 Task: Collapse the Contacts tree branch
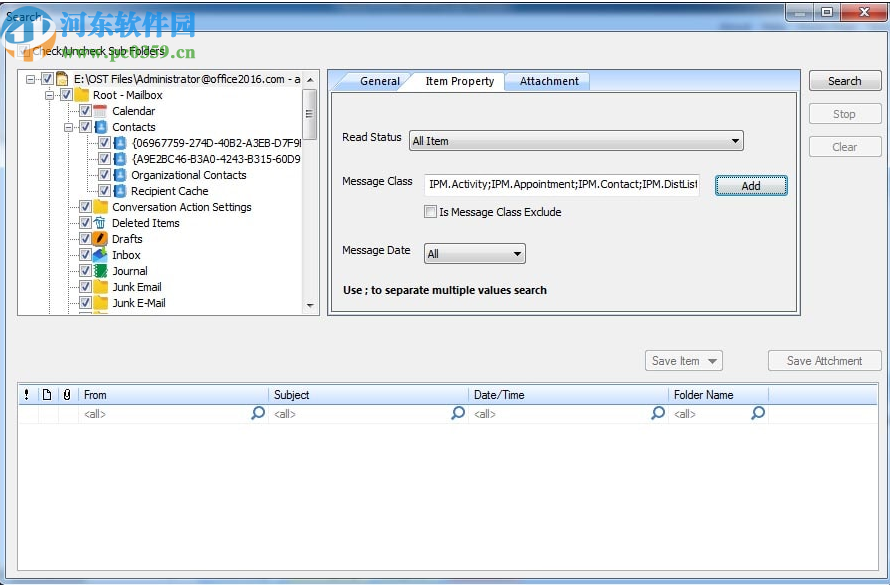[x=68, y=127]
